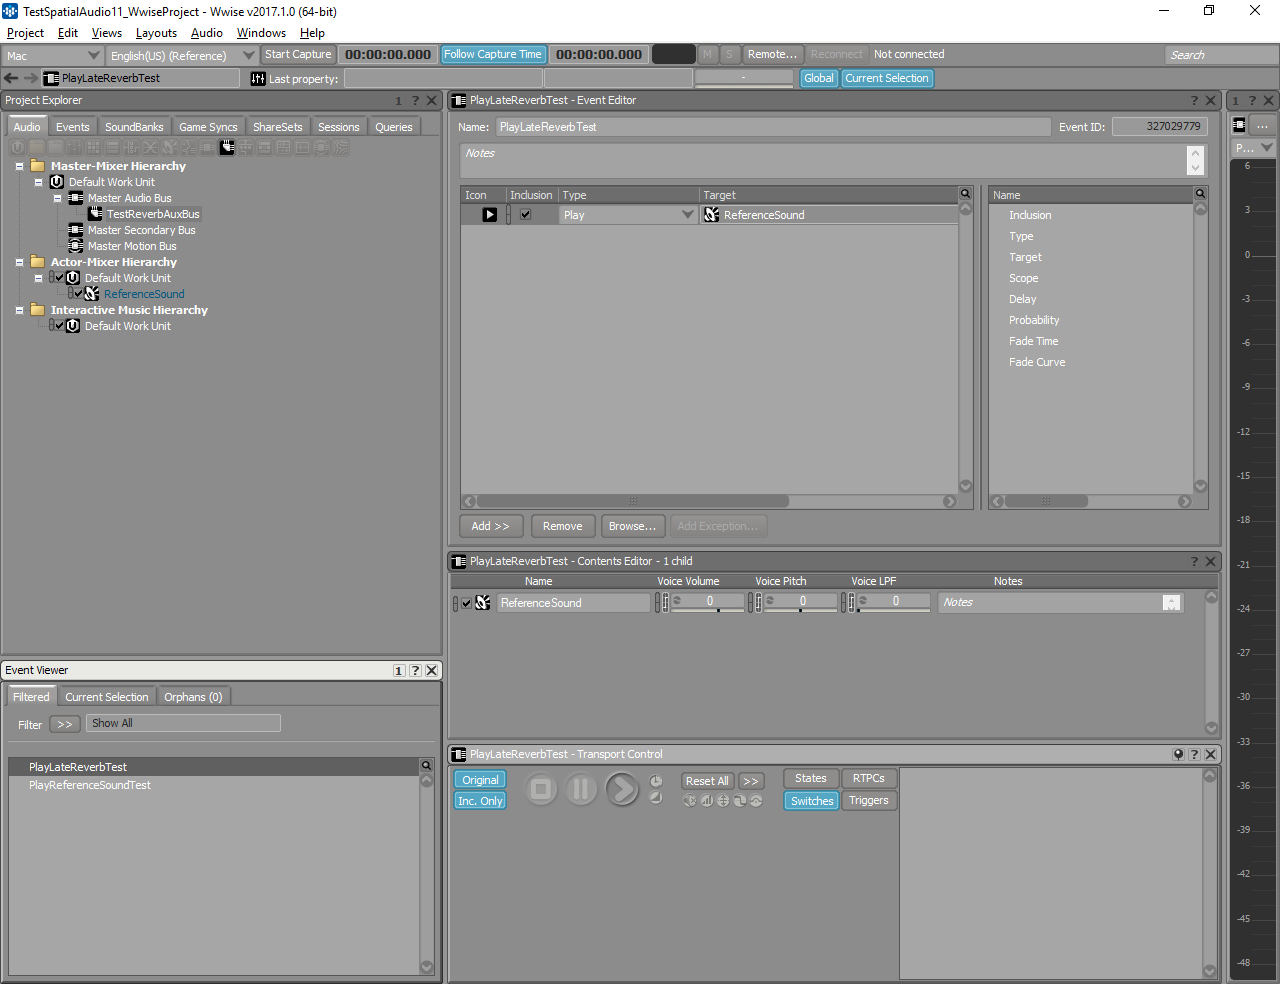Screen dimensions: 1280x984
Task: Click the Voice LPF slider of ReferenceSound
Action: 893,602
